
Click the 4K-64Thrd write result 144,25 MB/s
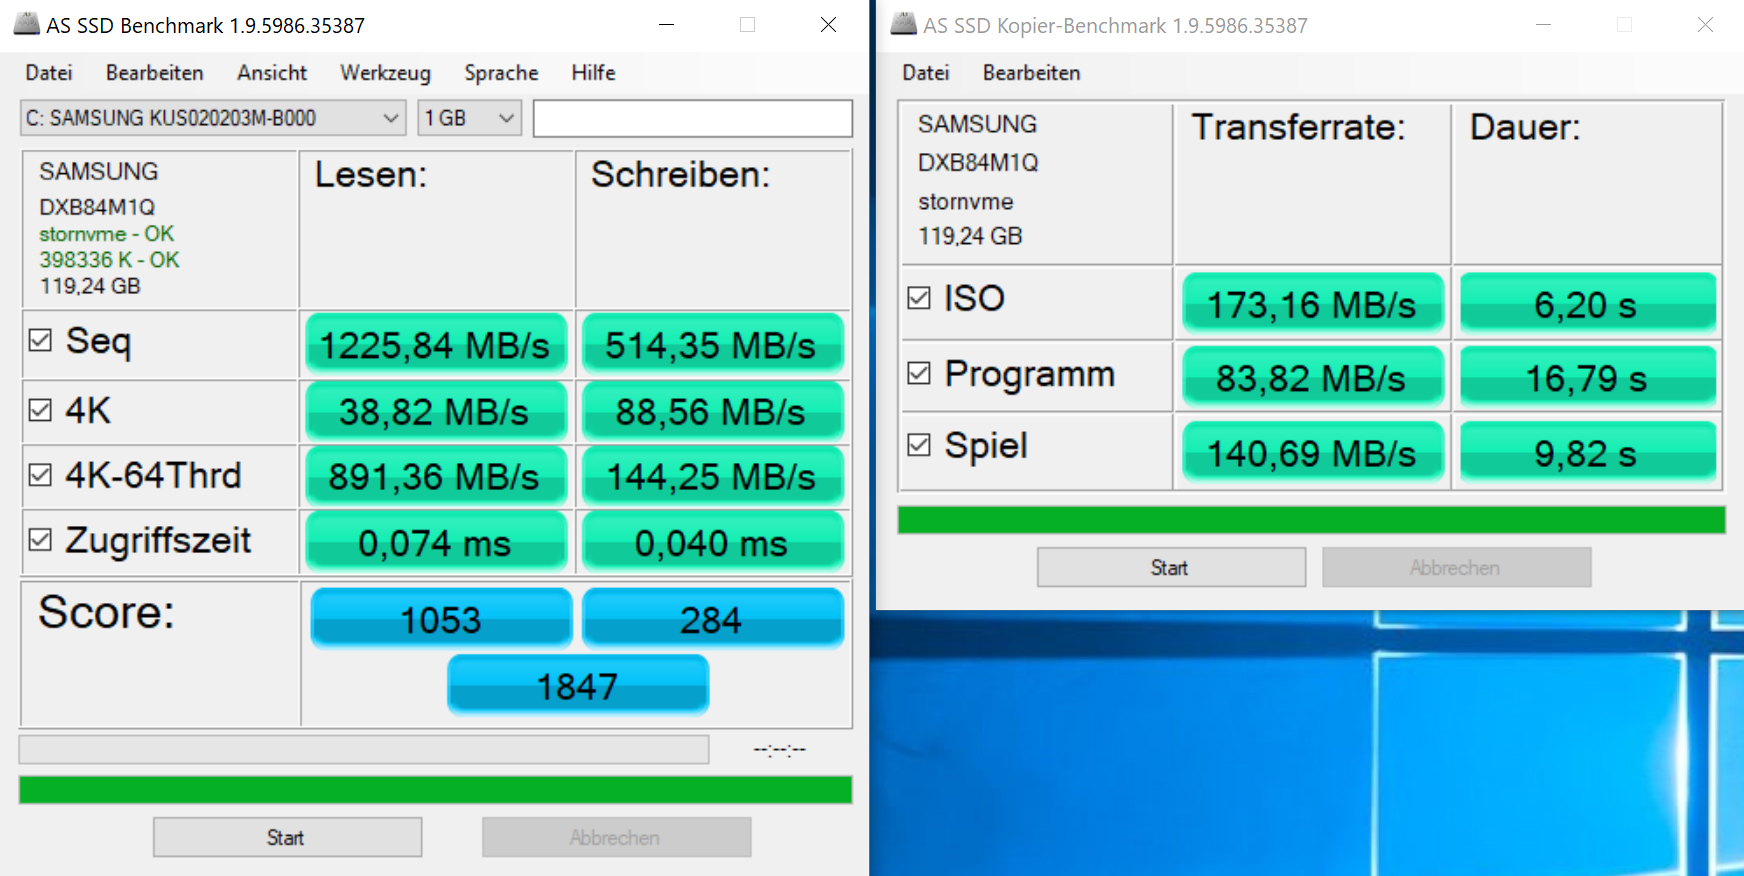coord(713,476)
